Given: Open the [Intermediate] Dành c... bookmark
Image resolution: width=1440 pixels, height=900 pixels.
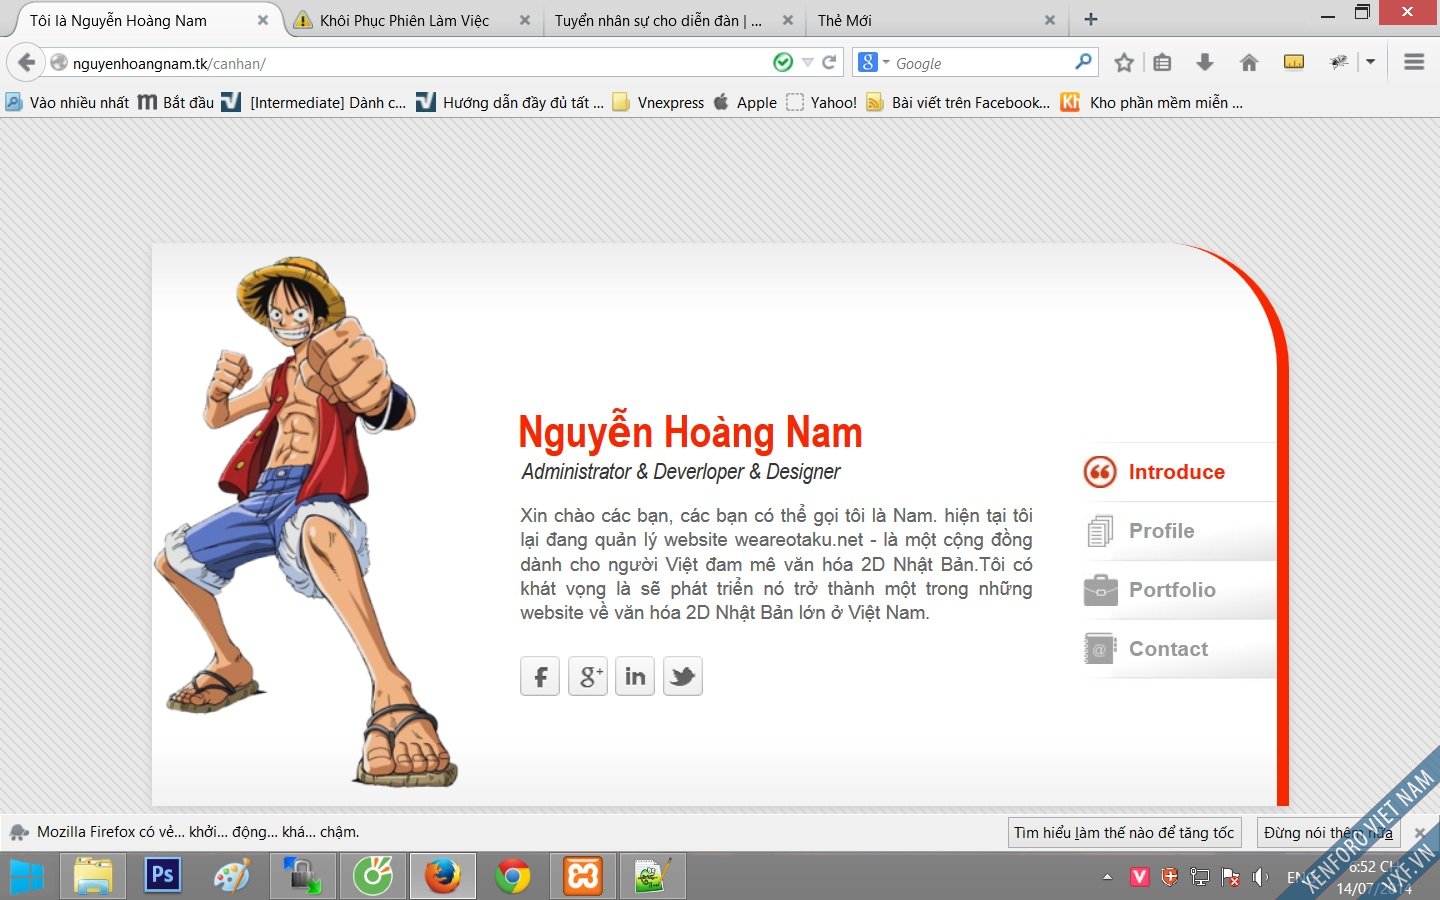Looking at the screenshot, I should click(314, 102).
